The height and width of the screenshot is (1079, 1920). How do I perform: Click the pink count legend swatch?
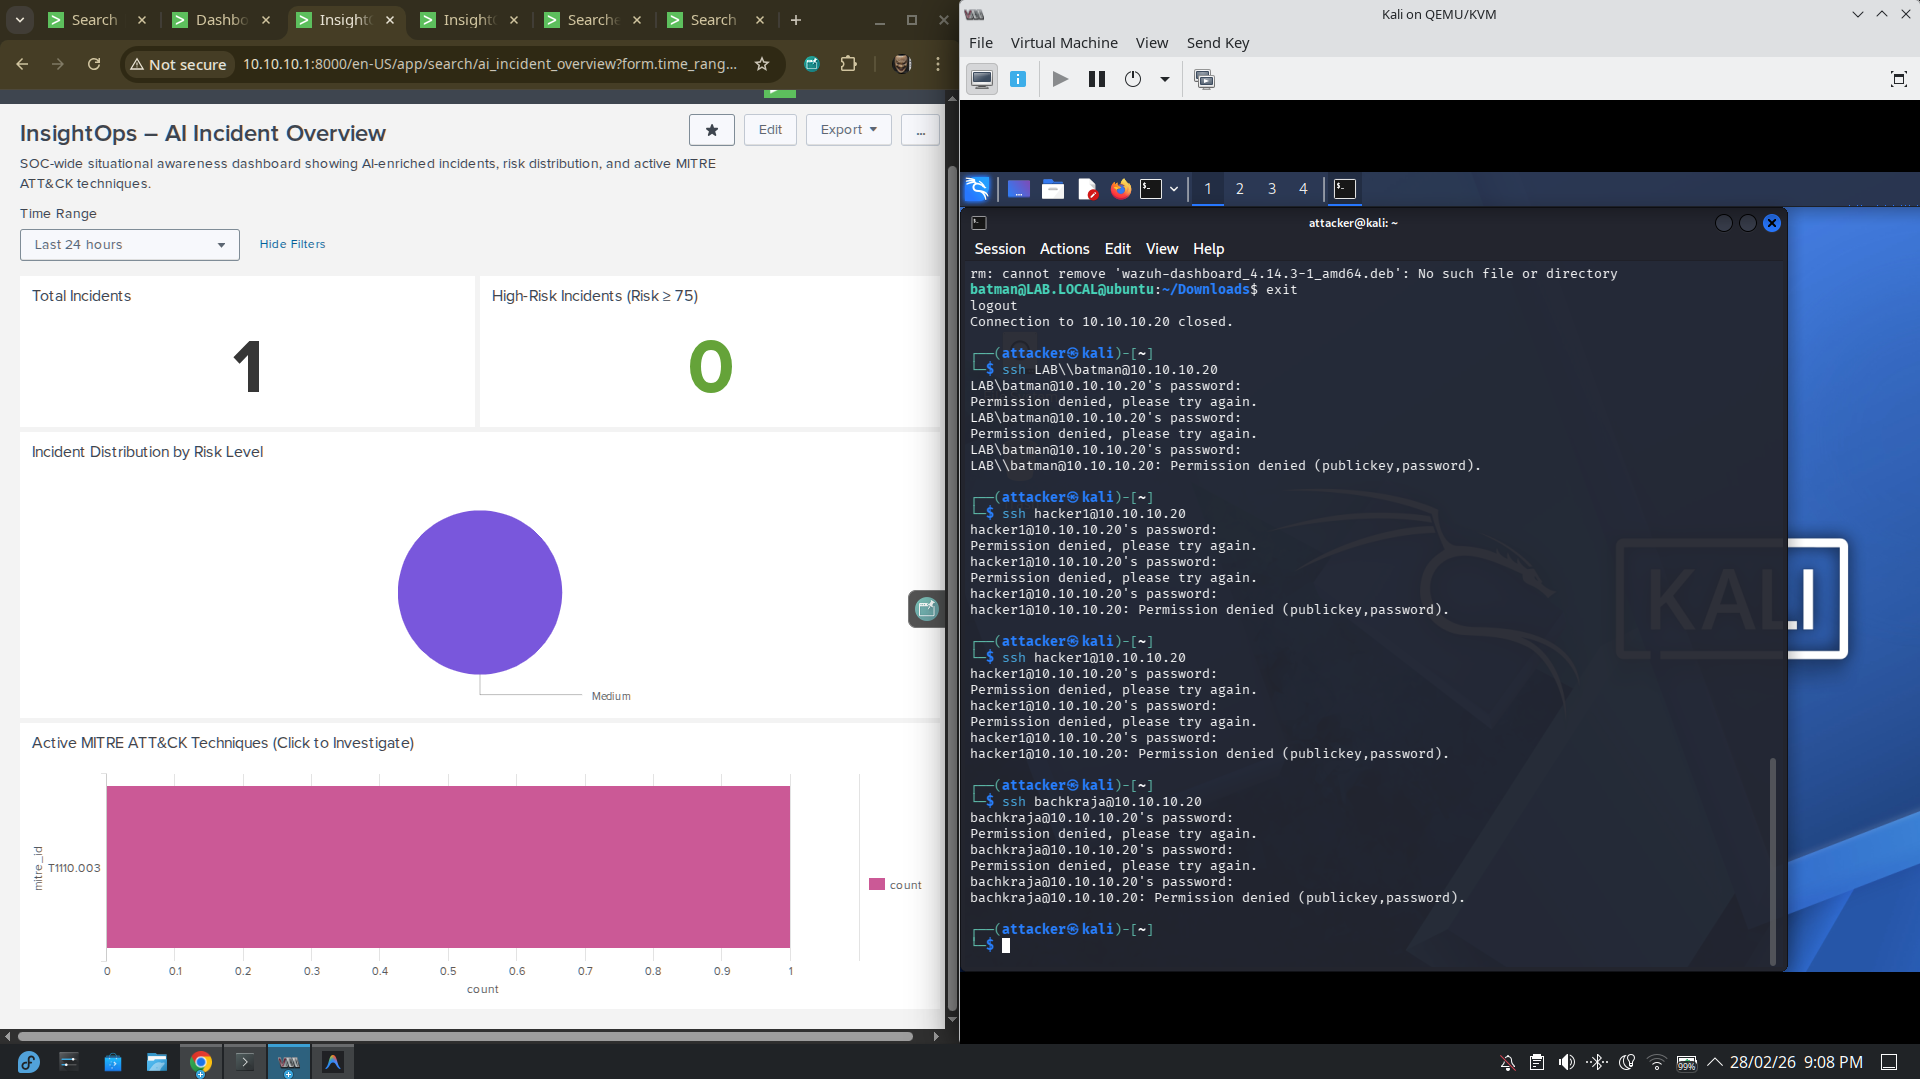pos(877,885)
